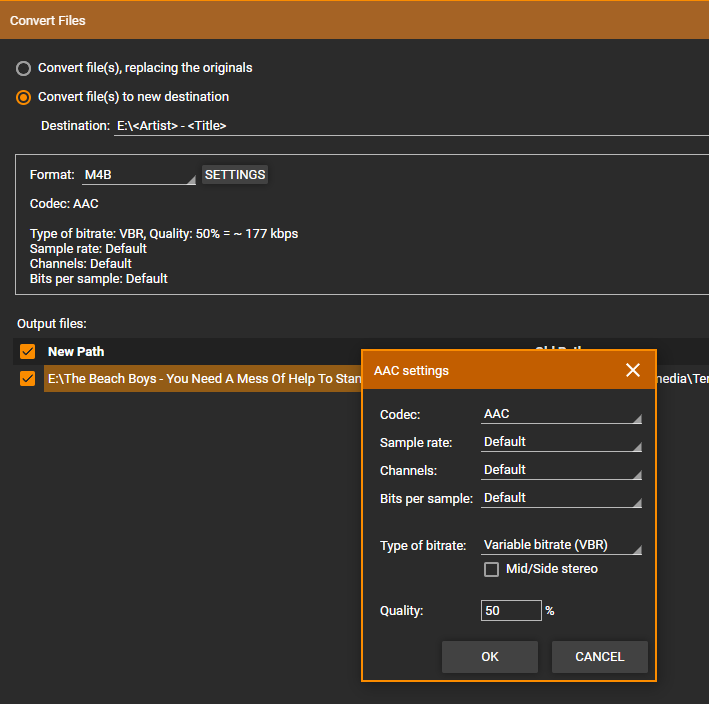Select 'Convert file(s), replacing the originals' option

pos(24,69)
